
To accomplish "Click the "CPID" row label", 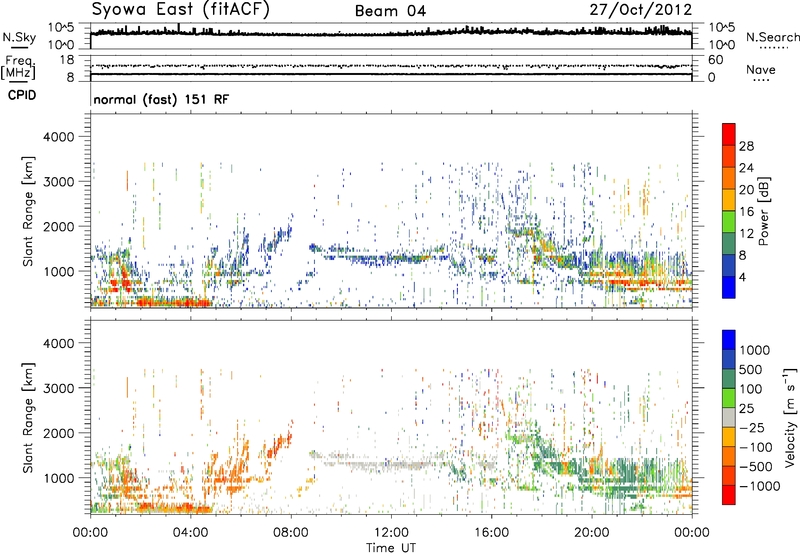I will coord(22,95).
